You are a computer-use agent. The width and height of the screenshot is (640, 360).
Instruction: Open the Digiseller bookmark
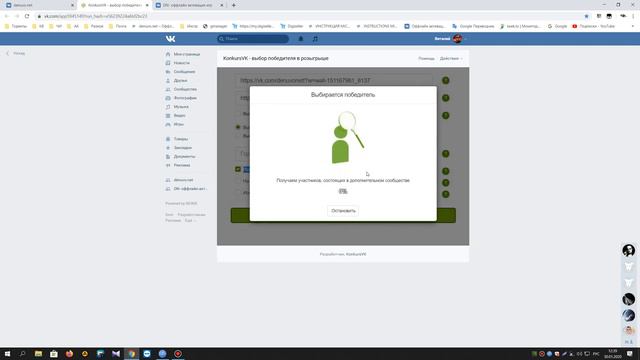[291, 26]
